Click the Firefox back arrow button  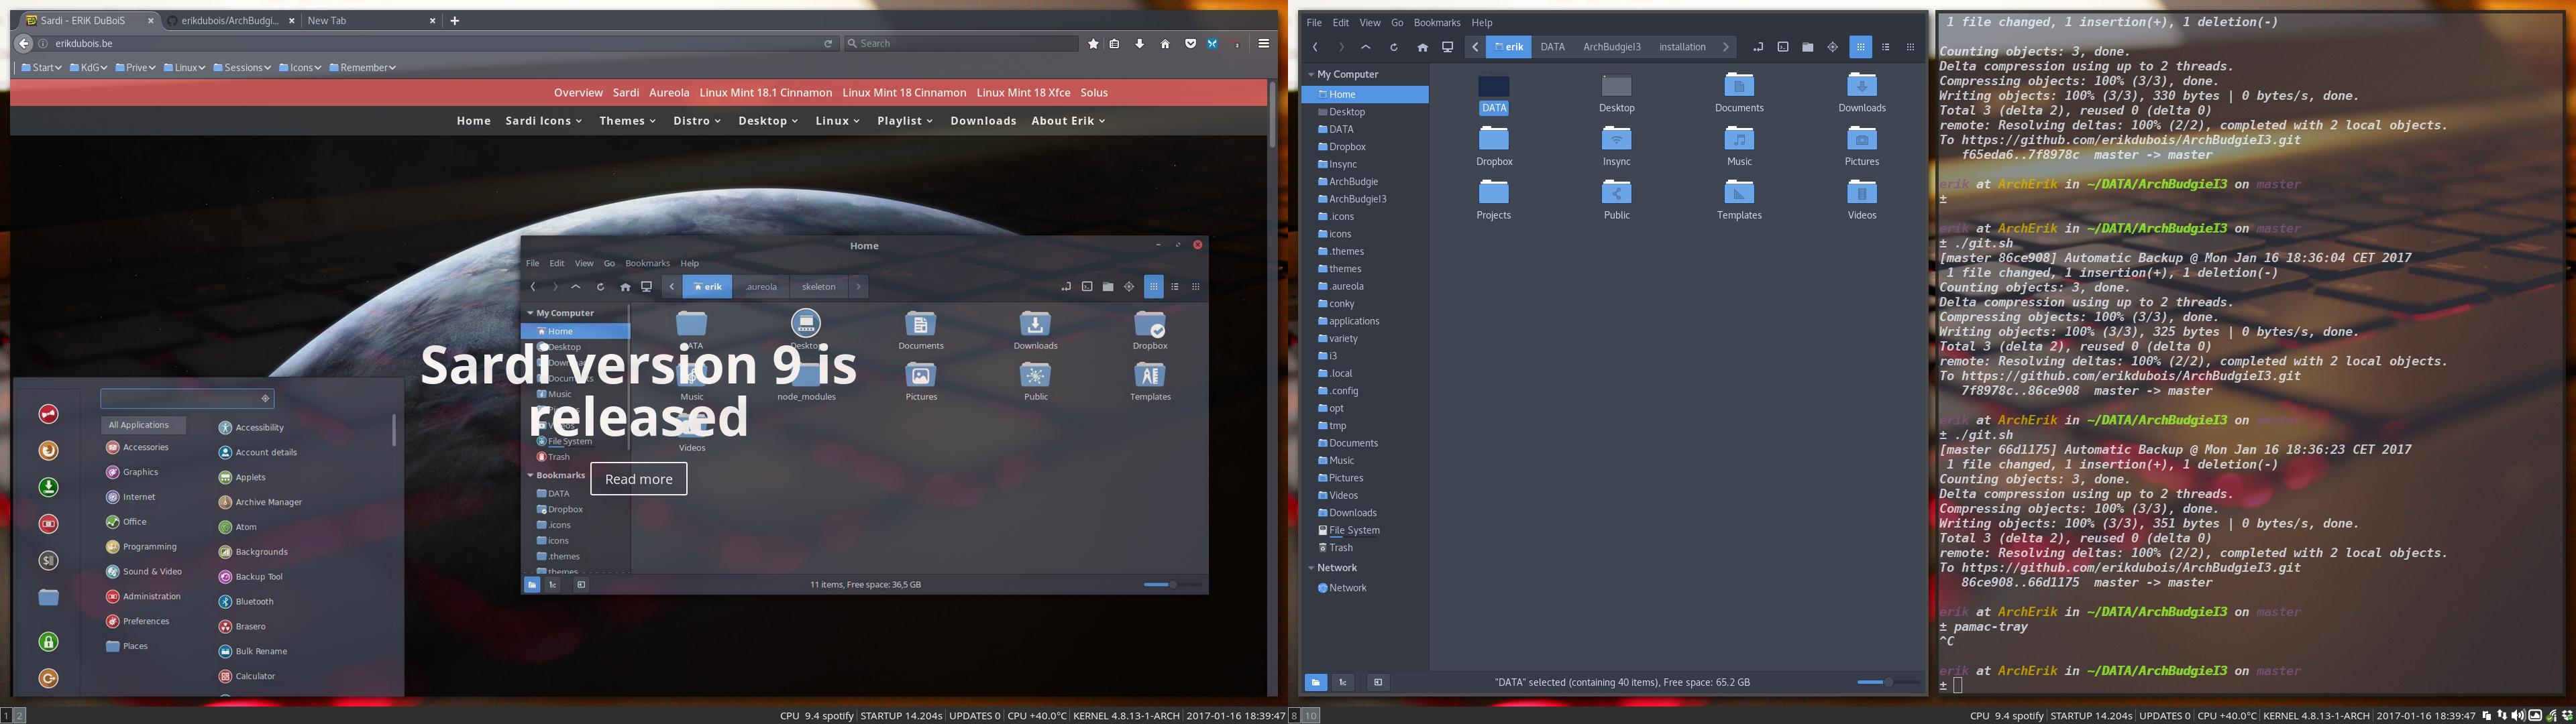click(23, 44)
